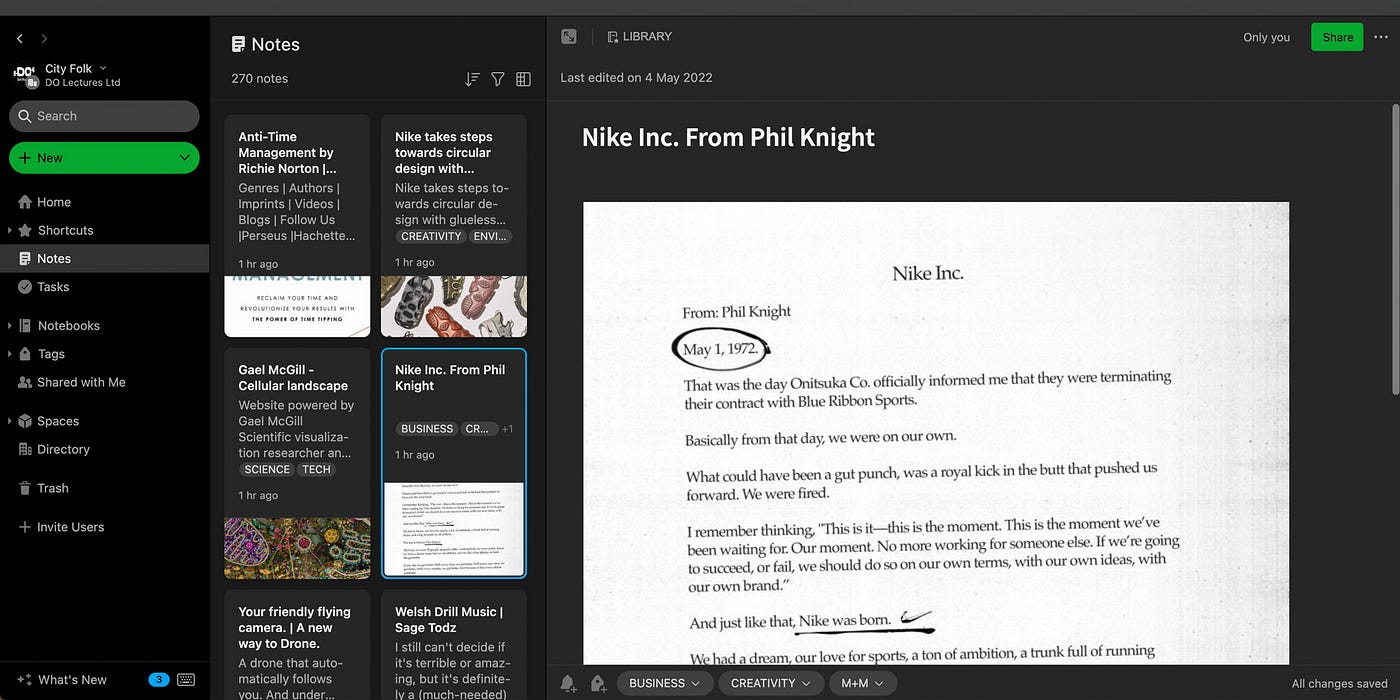The height and width of the screenshot is (700, 1400).
Task: Open the M+M tag dropdown
Action: click(863, 684)
